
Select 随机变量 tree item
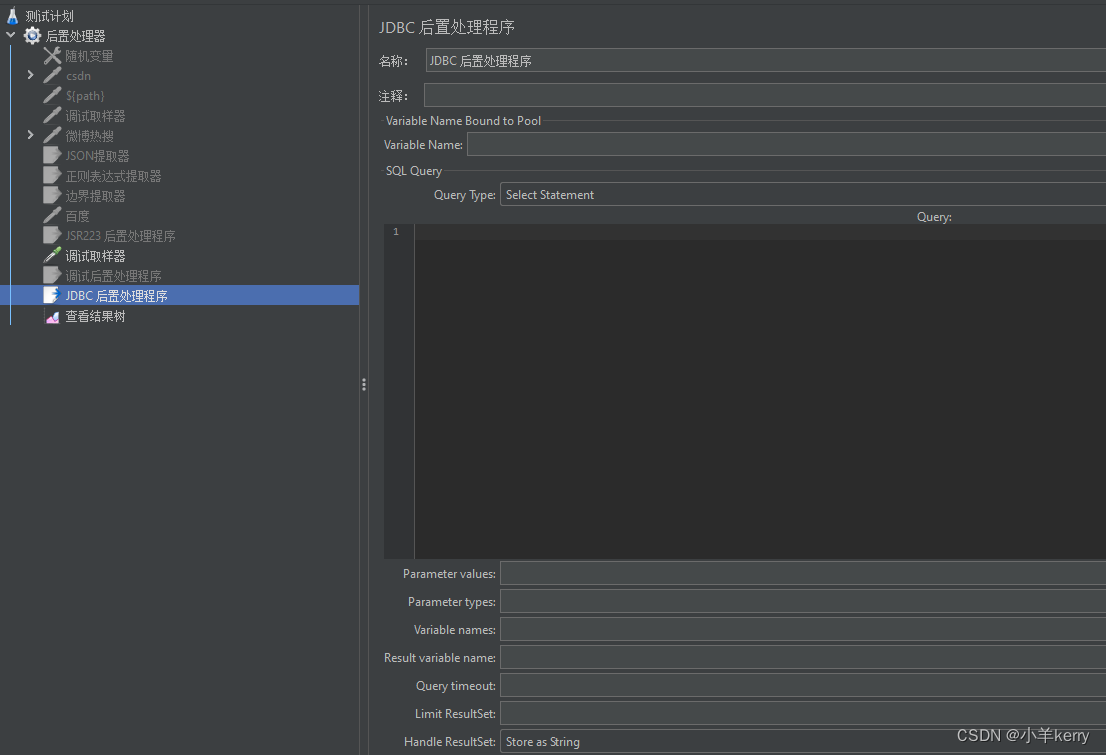[x=90, y=56]
